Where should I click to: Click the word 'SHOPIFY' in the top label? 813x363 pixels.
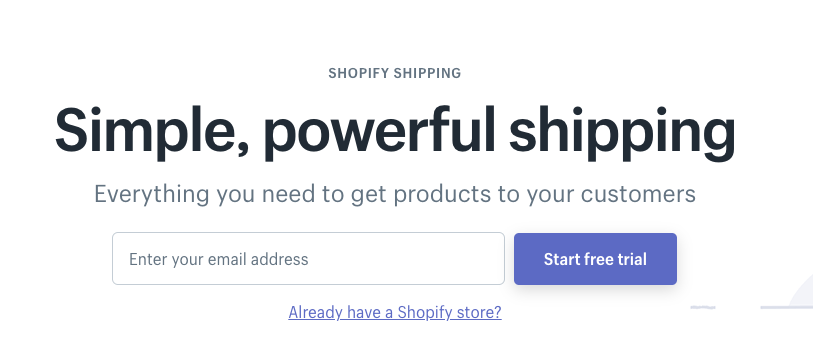(x=359, y=73)
